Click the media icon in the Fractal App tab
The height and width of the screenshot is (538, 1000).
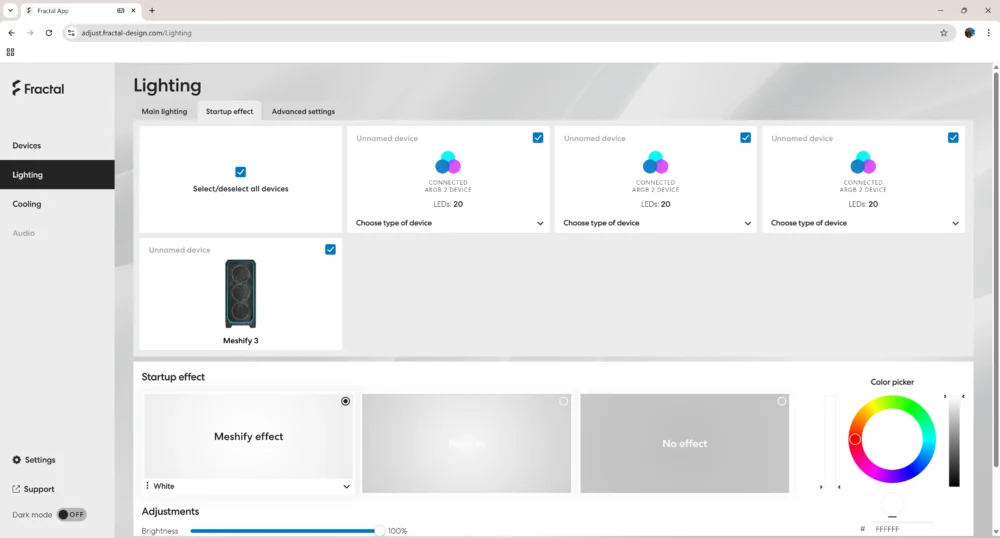(x=121, y=10)
